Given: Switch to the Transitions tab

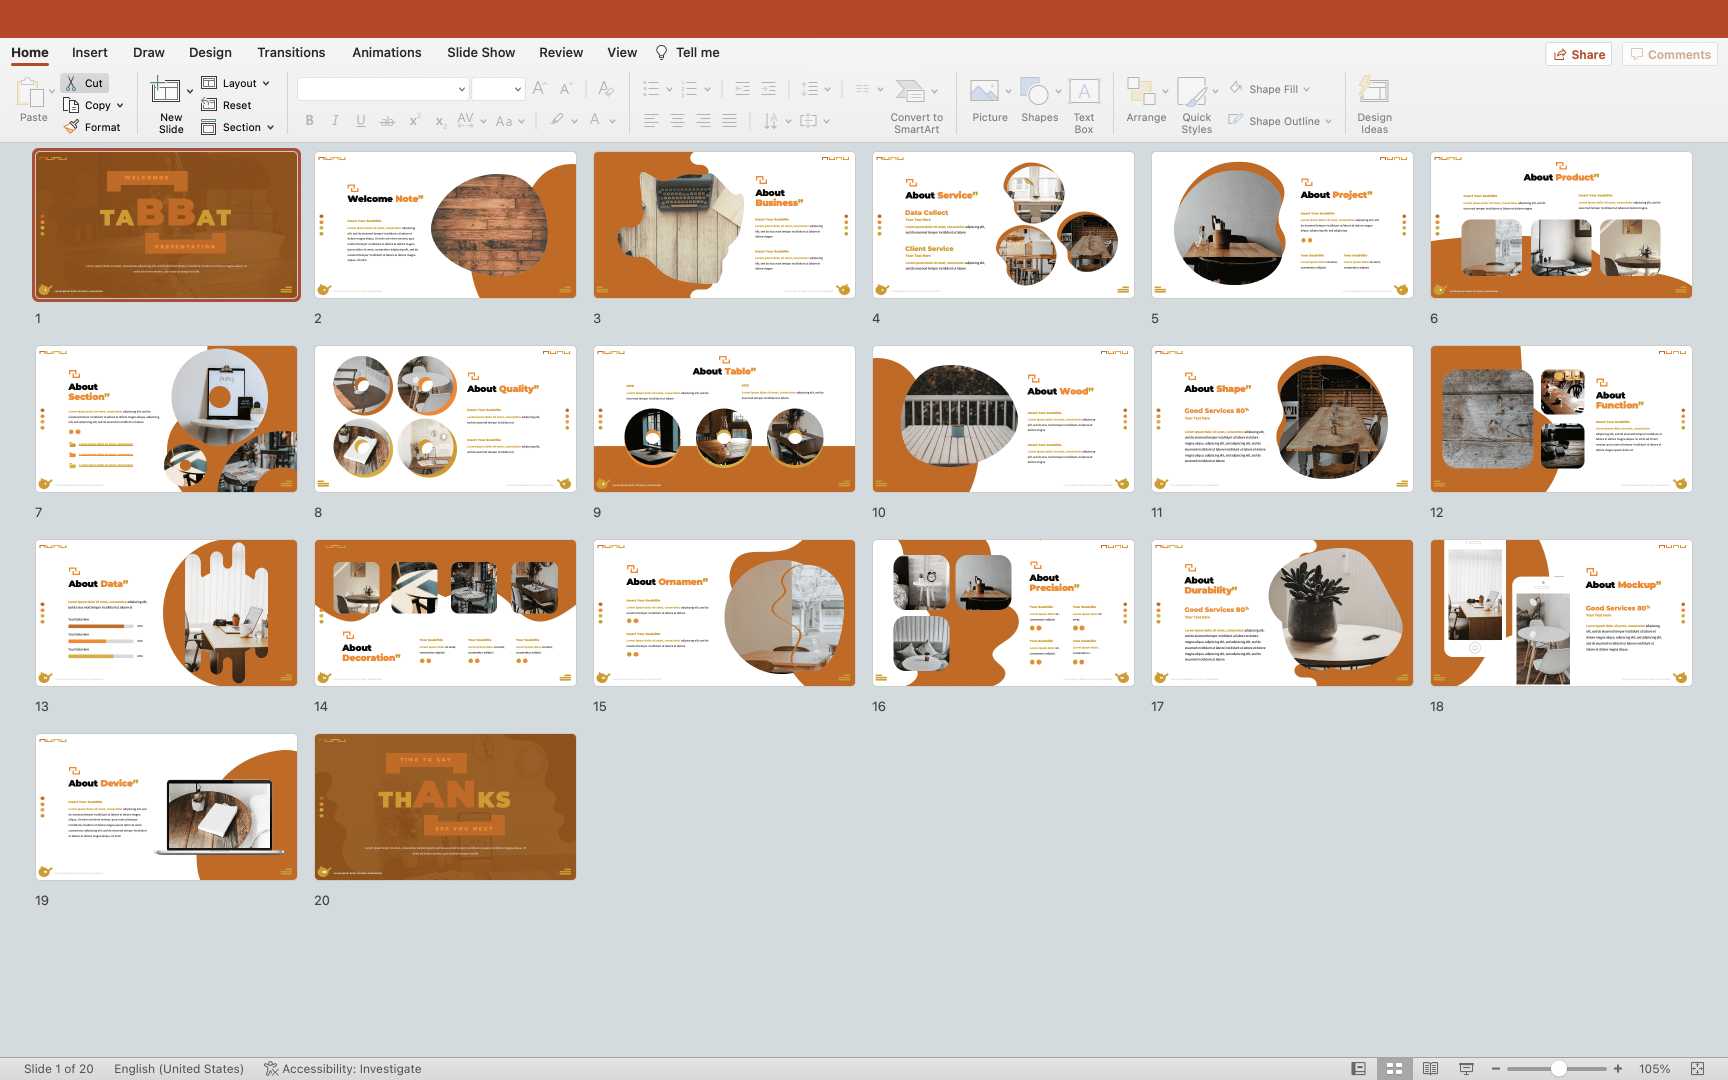Looking at the screenshot, I should point(290,53).
